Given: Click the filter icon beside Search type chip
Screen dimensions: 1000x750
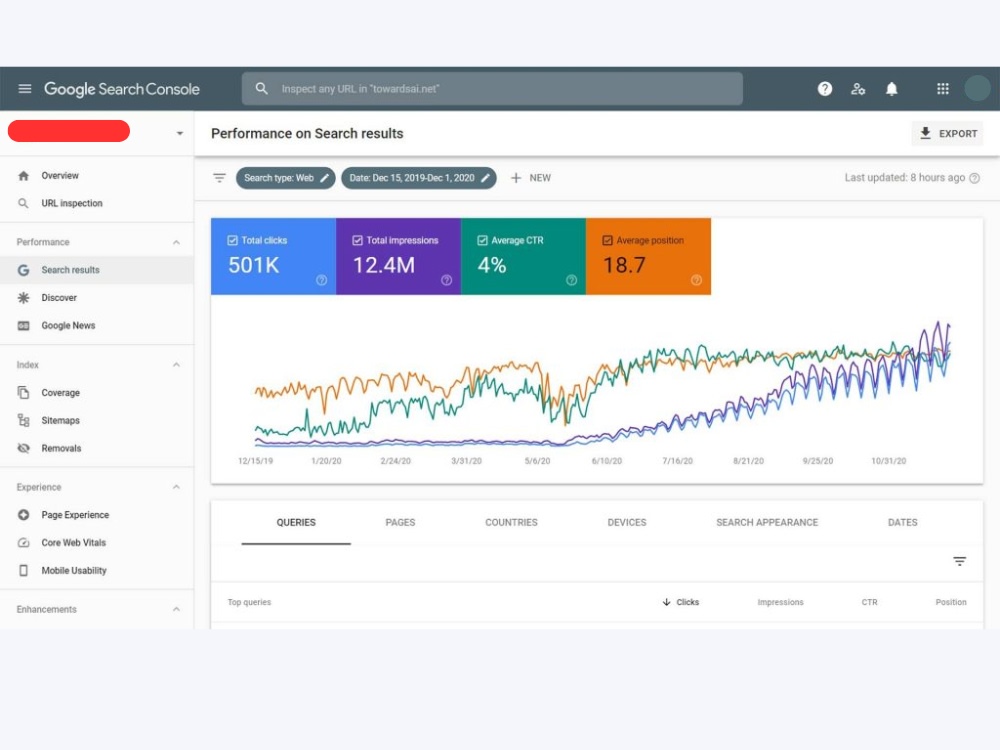Looking at the screenshot, I should click(x=219, y=178).
